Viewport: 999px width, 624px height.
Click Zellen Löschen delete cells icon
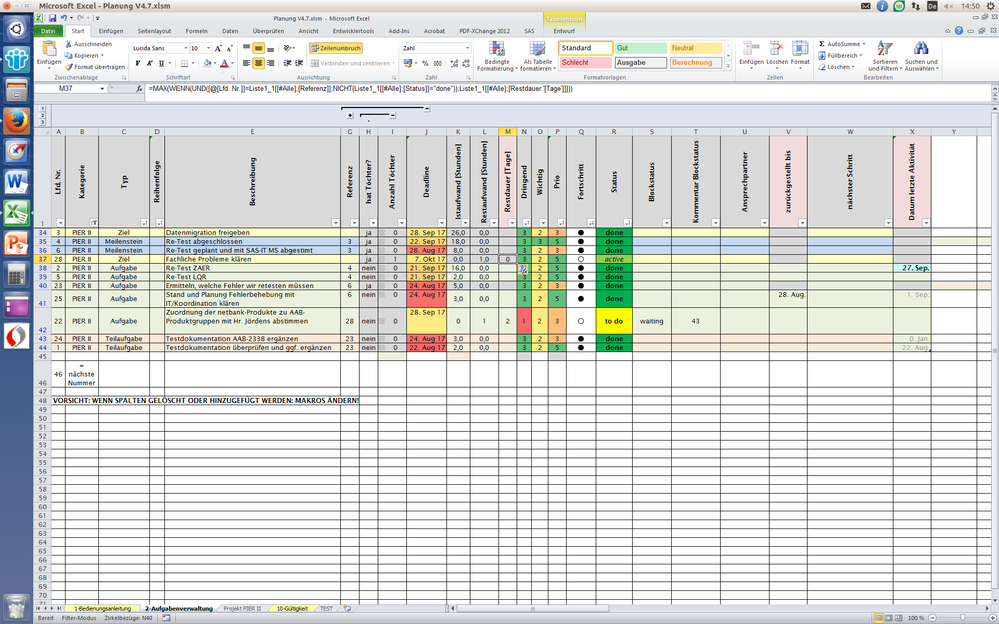777,48
